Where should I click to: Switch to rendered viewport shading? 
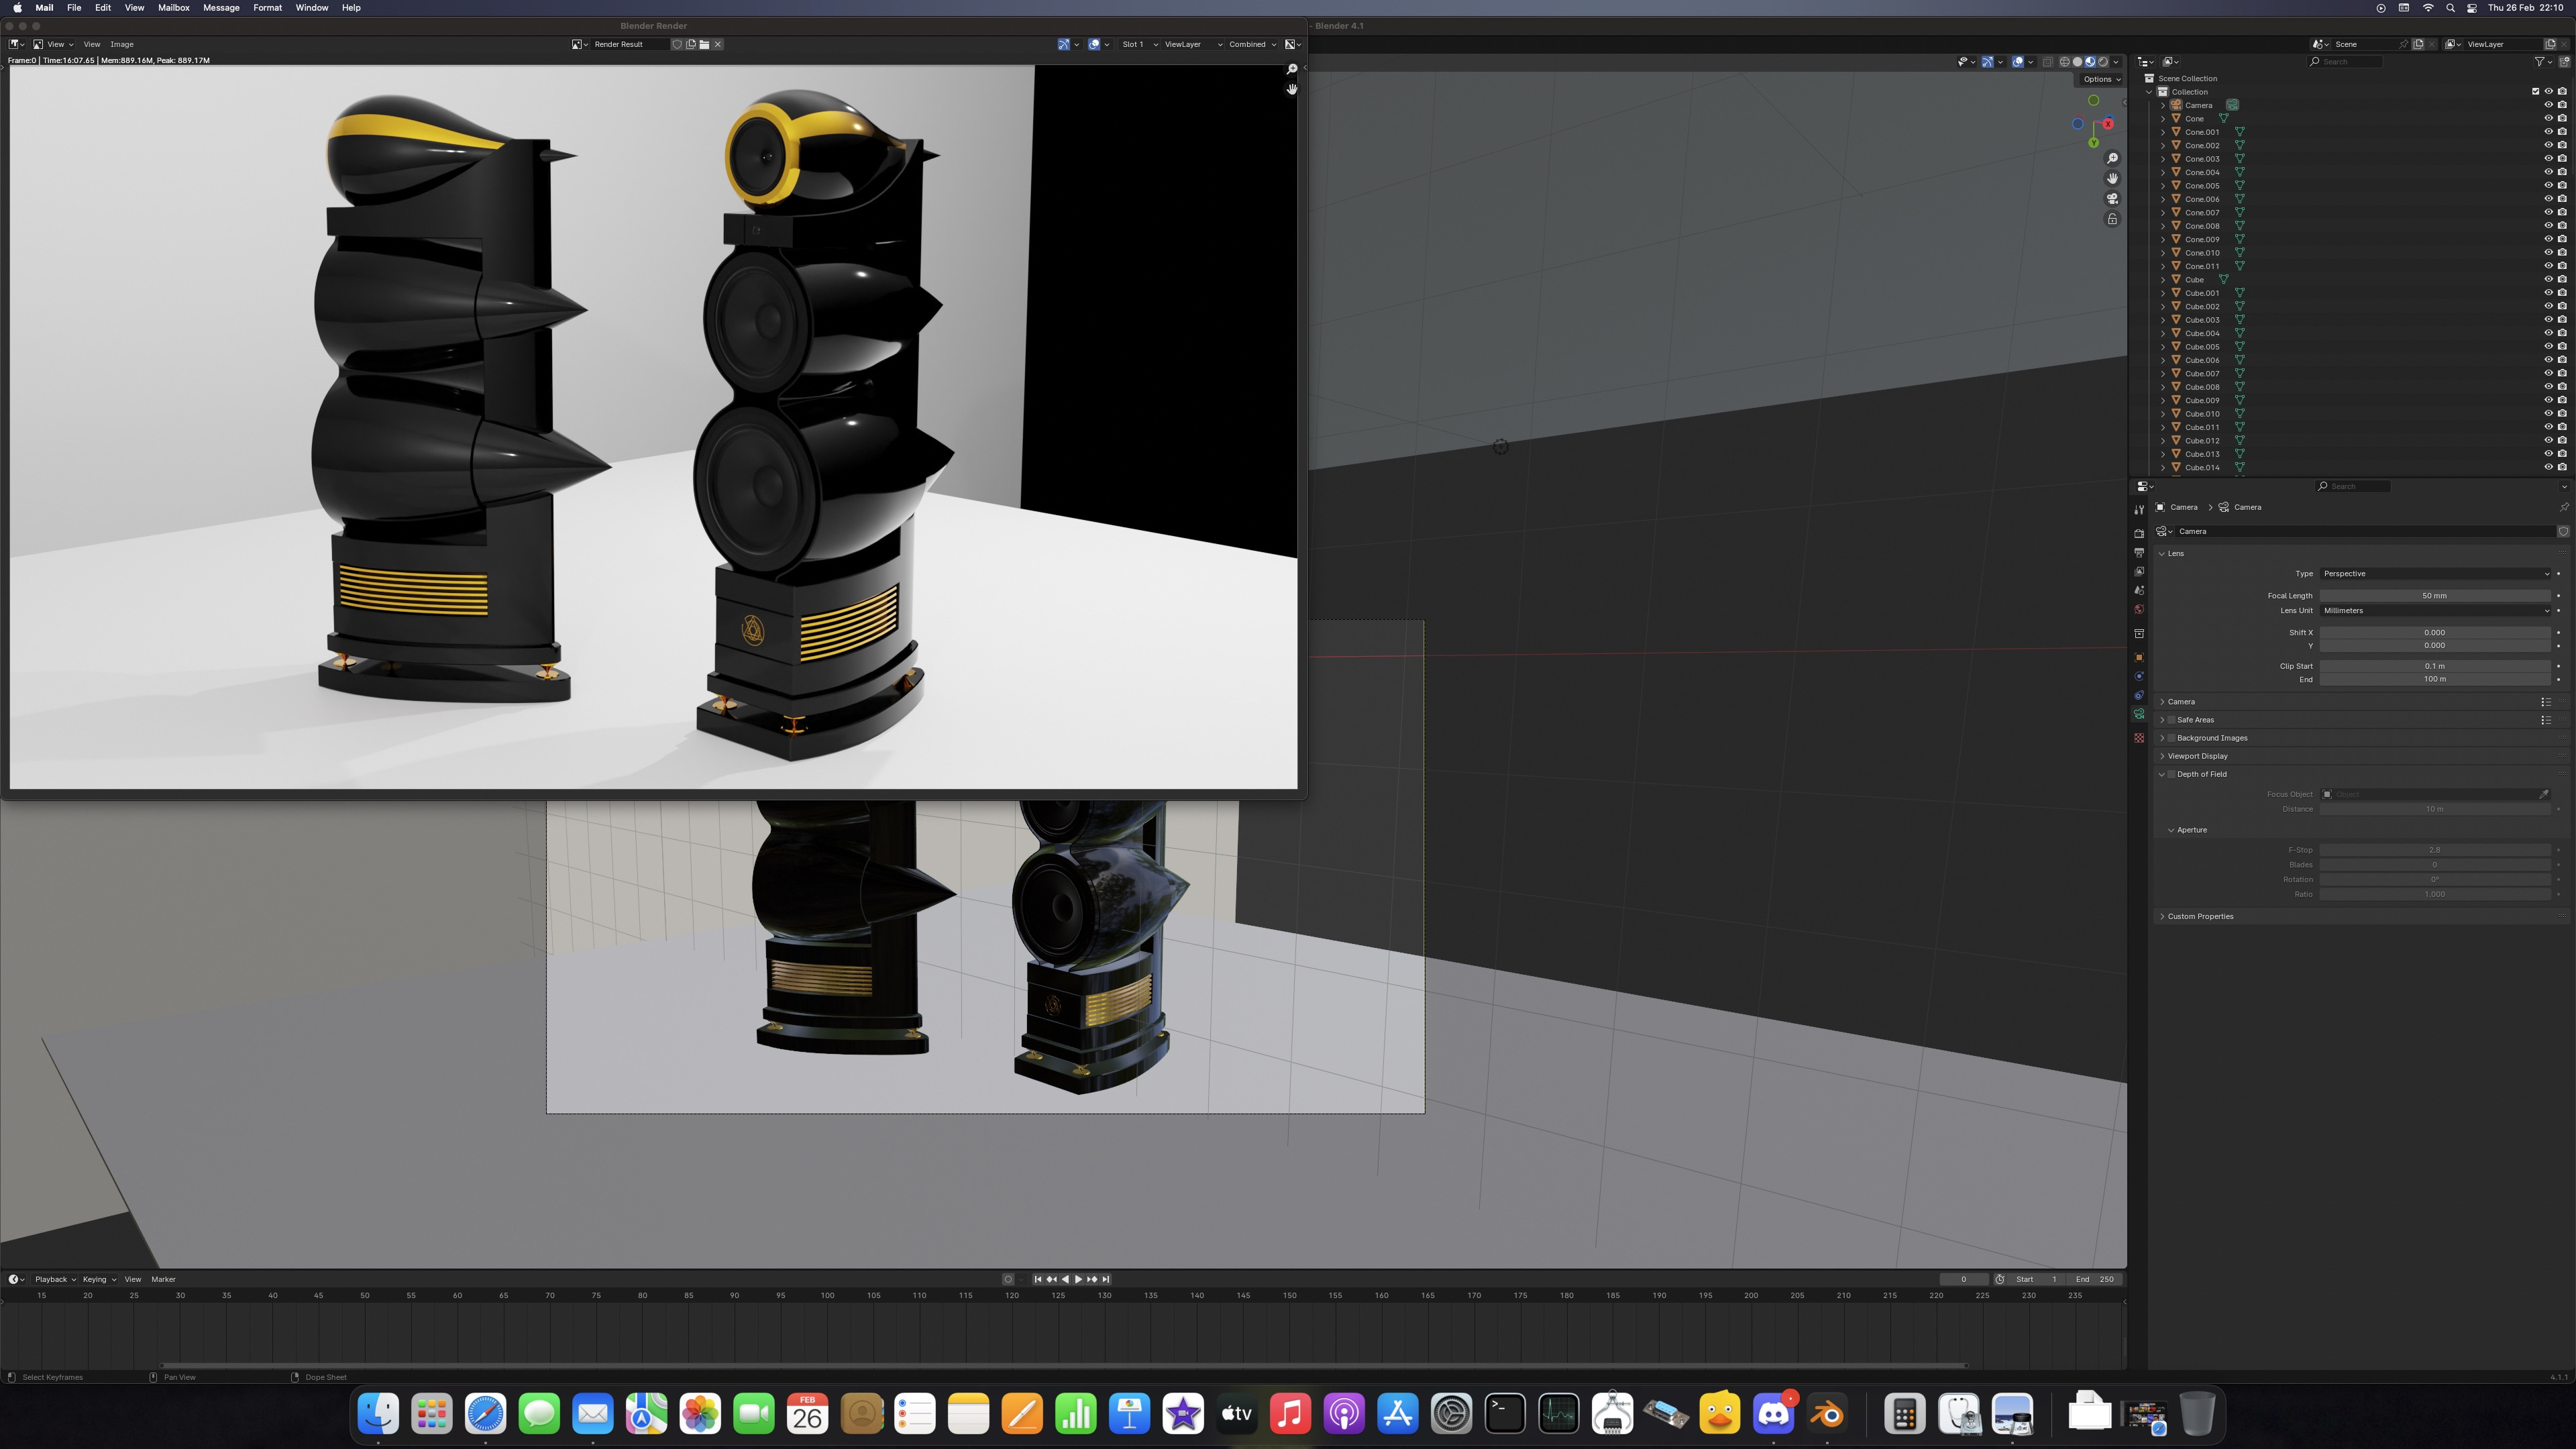click(2102, 62)
